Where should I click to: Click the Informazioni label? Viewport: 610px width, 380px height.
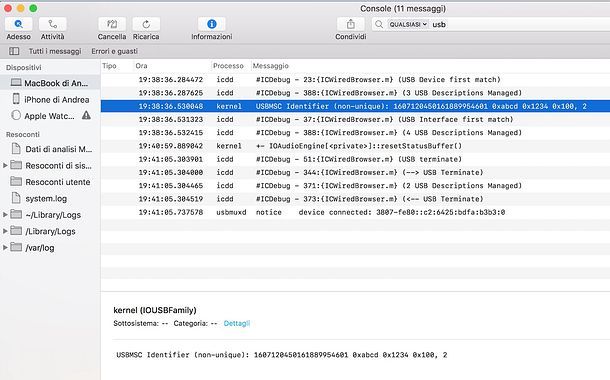point(212,37)
